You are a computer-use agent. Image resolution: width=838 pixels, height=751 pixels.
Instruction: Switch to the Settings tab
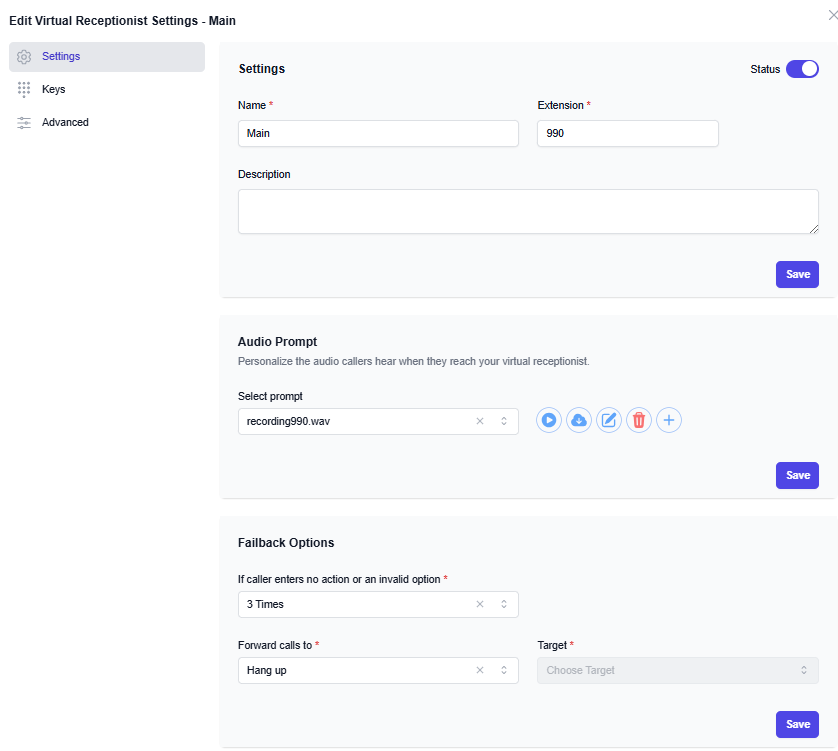pos(107,57)
